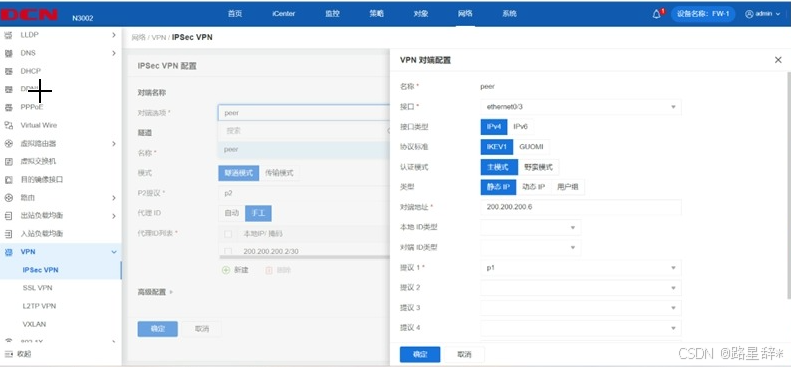Select IPv6 interface type

(x=521, y=127)
